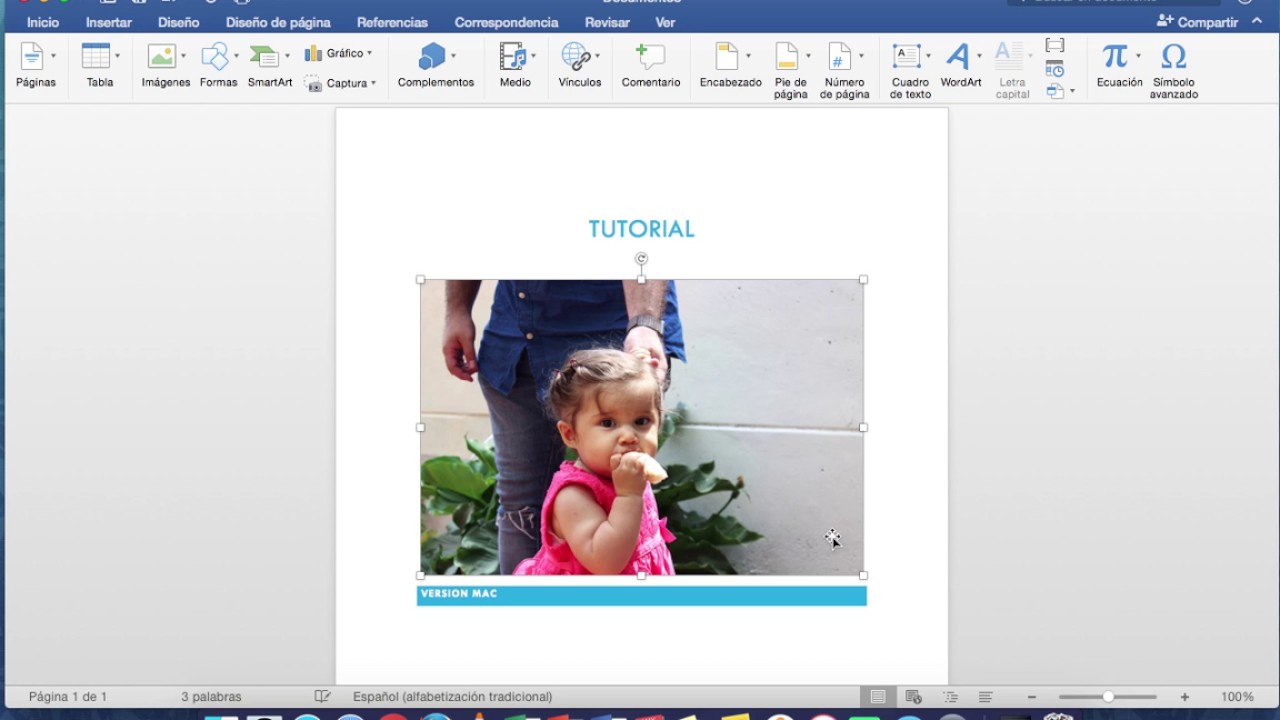Open the Formas shapes gallery

[x=215, y=56]
